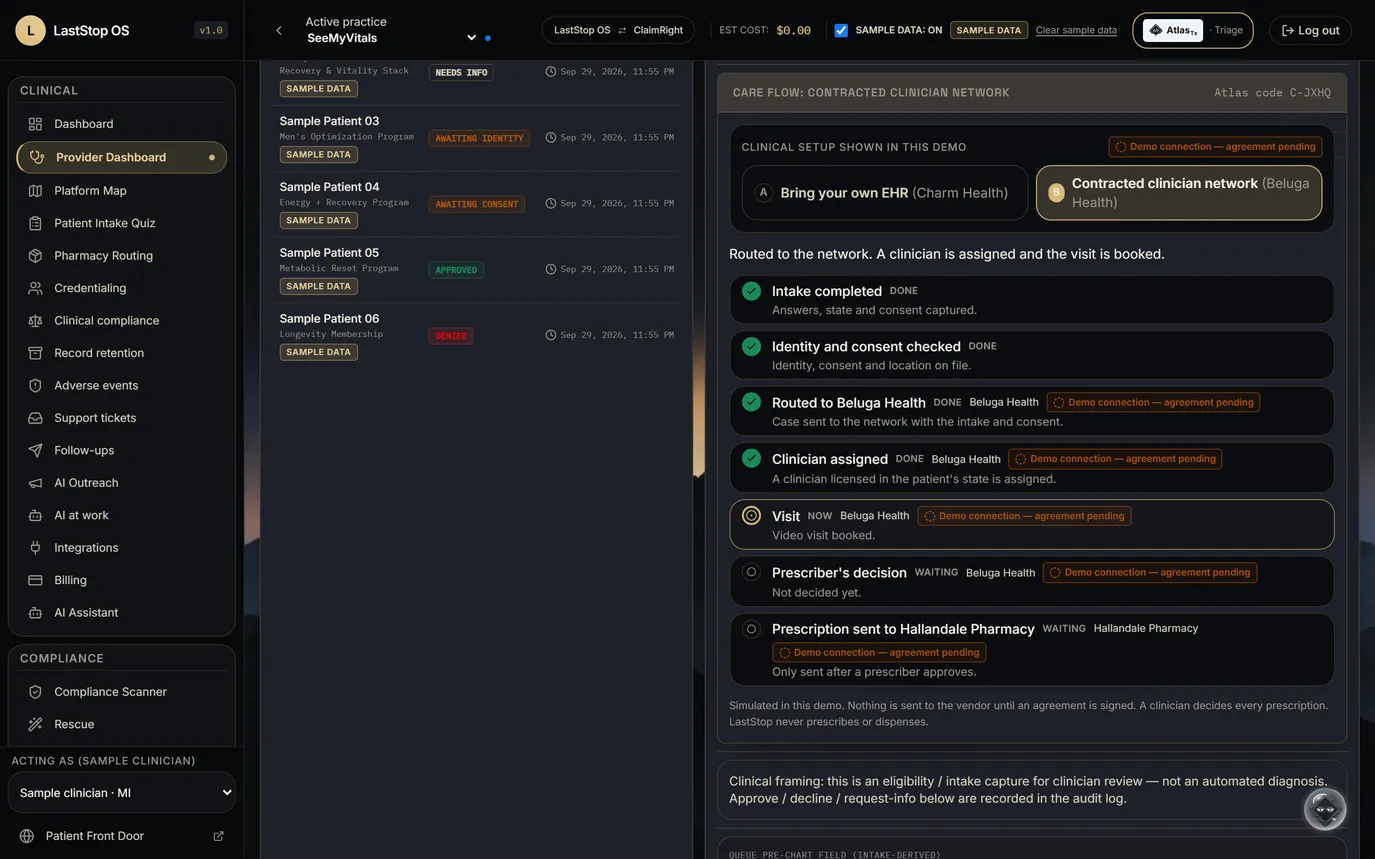This screenshot has width=1375, height=859.
Task: Open Clinical compliance scales icon
Action: (x=35, y=321)
